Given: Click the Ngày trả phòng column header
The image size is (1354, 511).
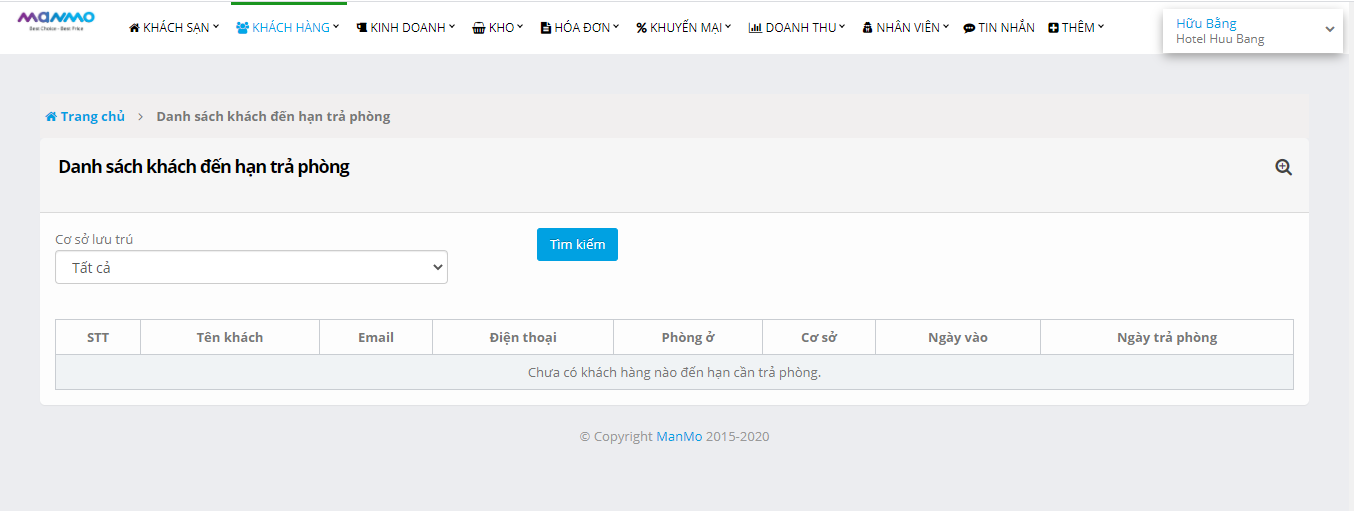Looking at the screenshot, I should [1166, 338].
